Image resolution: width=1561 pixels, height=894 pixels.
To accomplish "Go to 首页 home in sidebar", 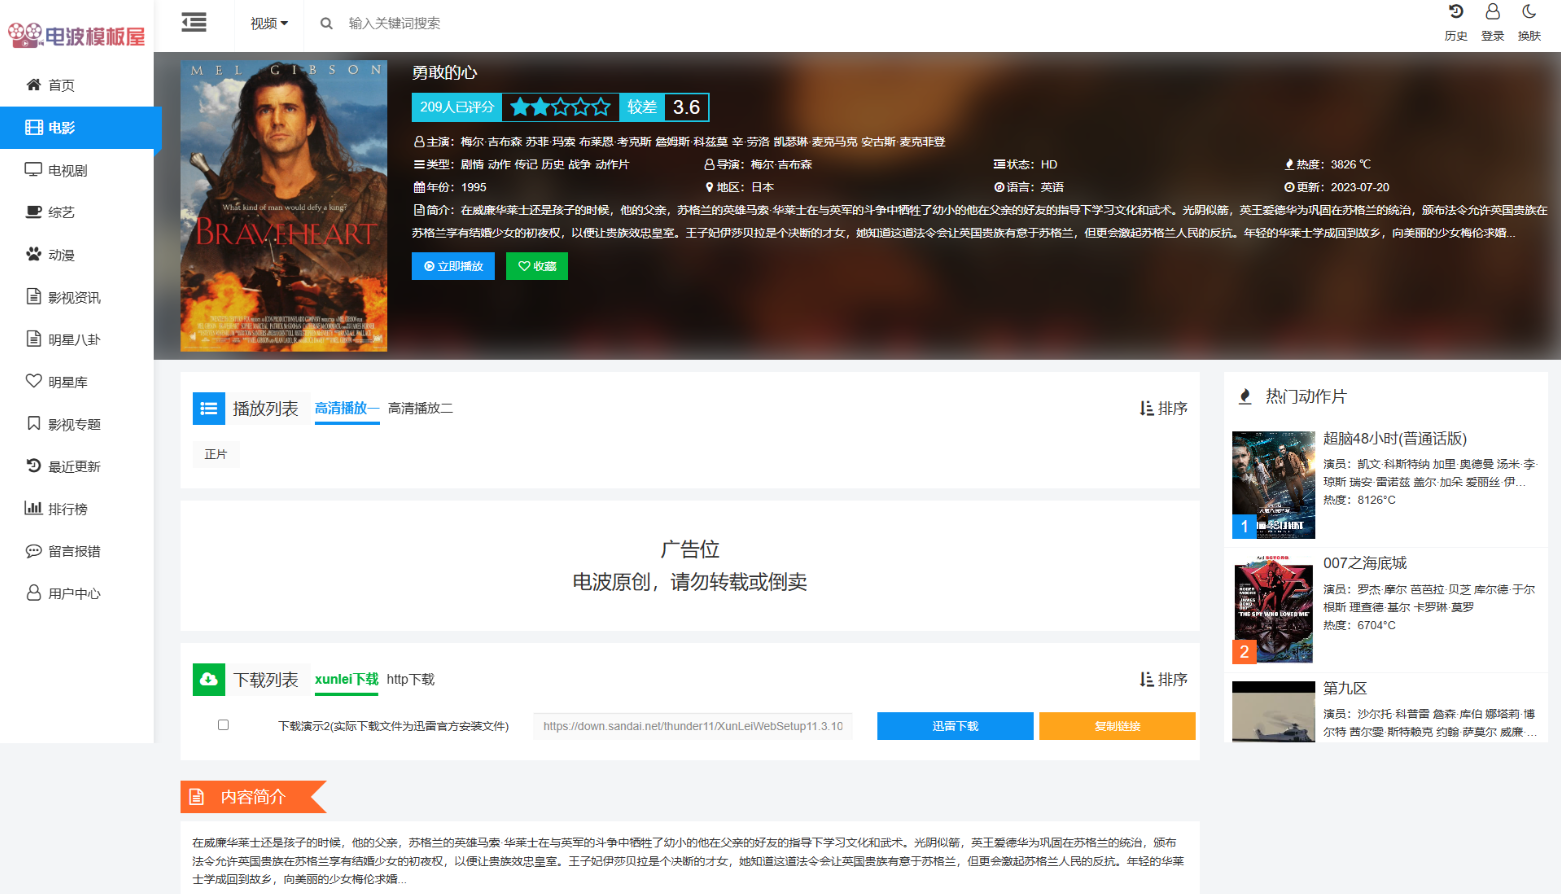I will [x=61, y=85].
